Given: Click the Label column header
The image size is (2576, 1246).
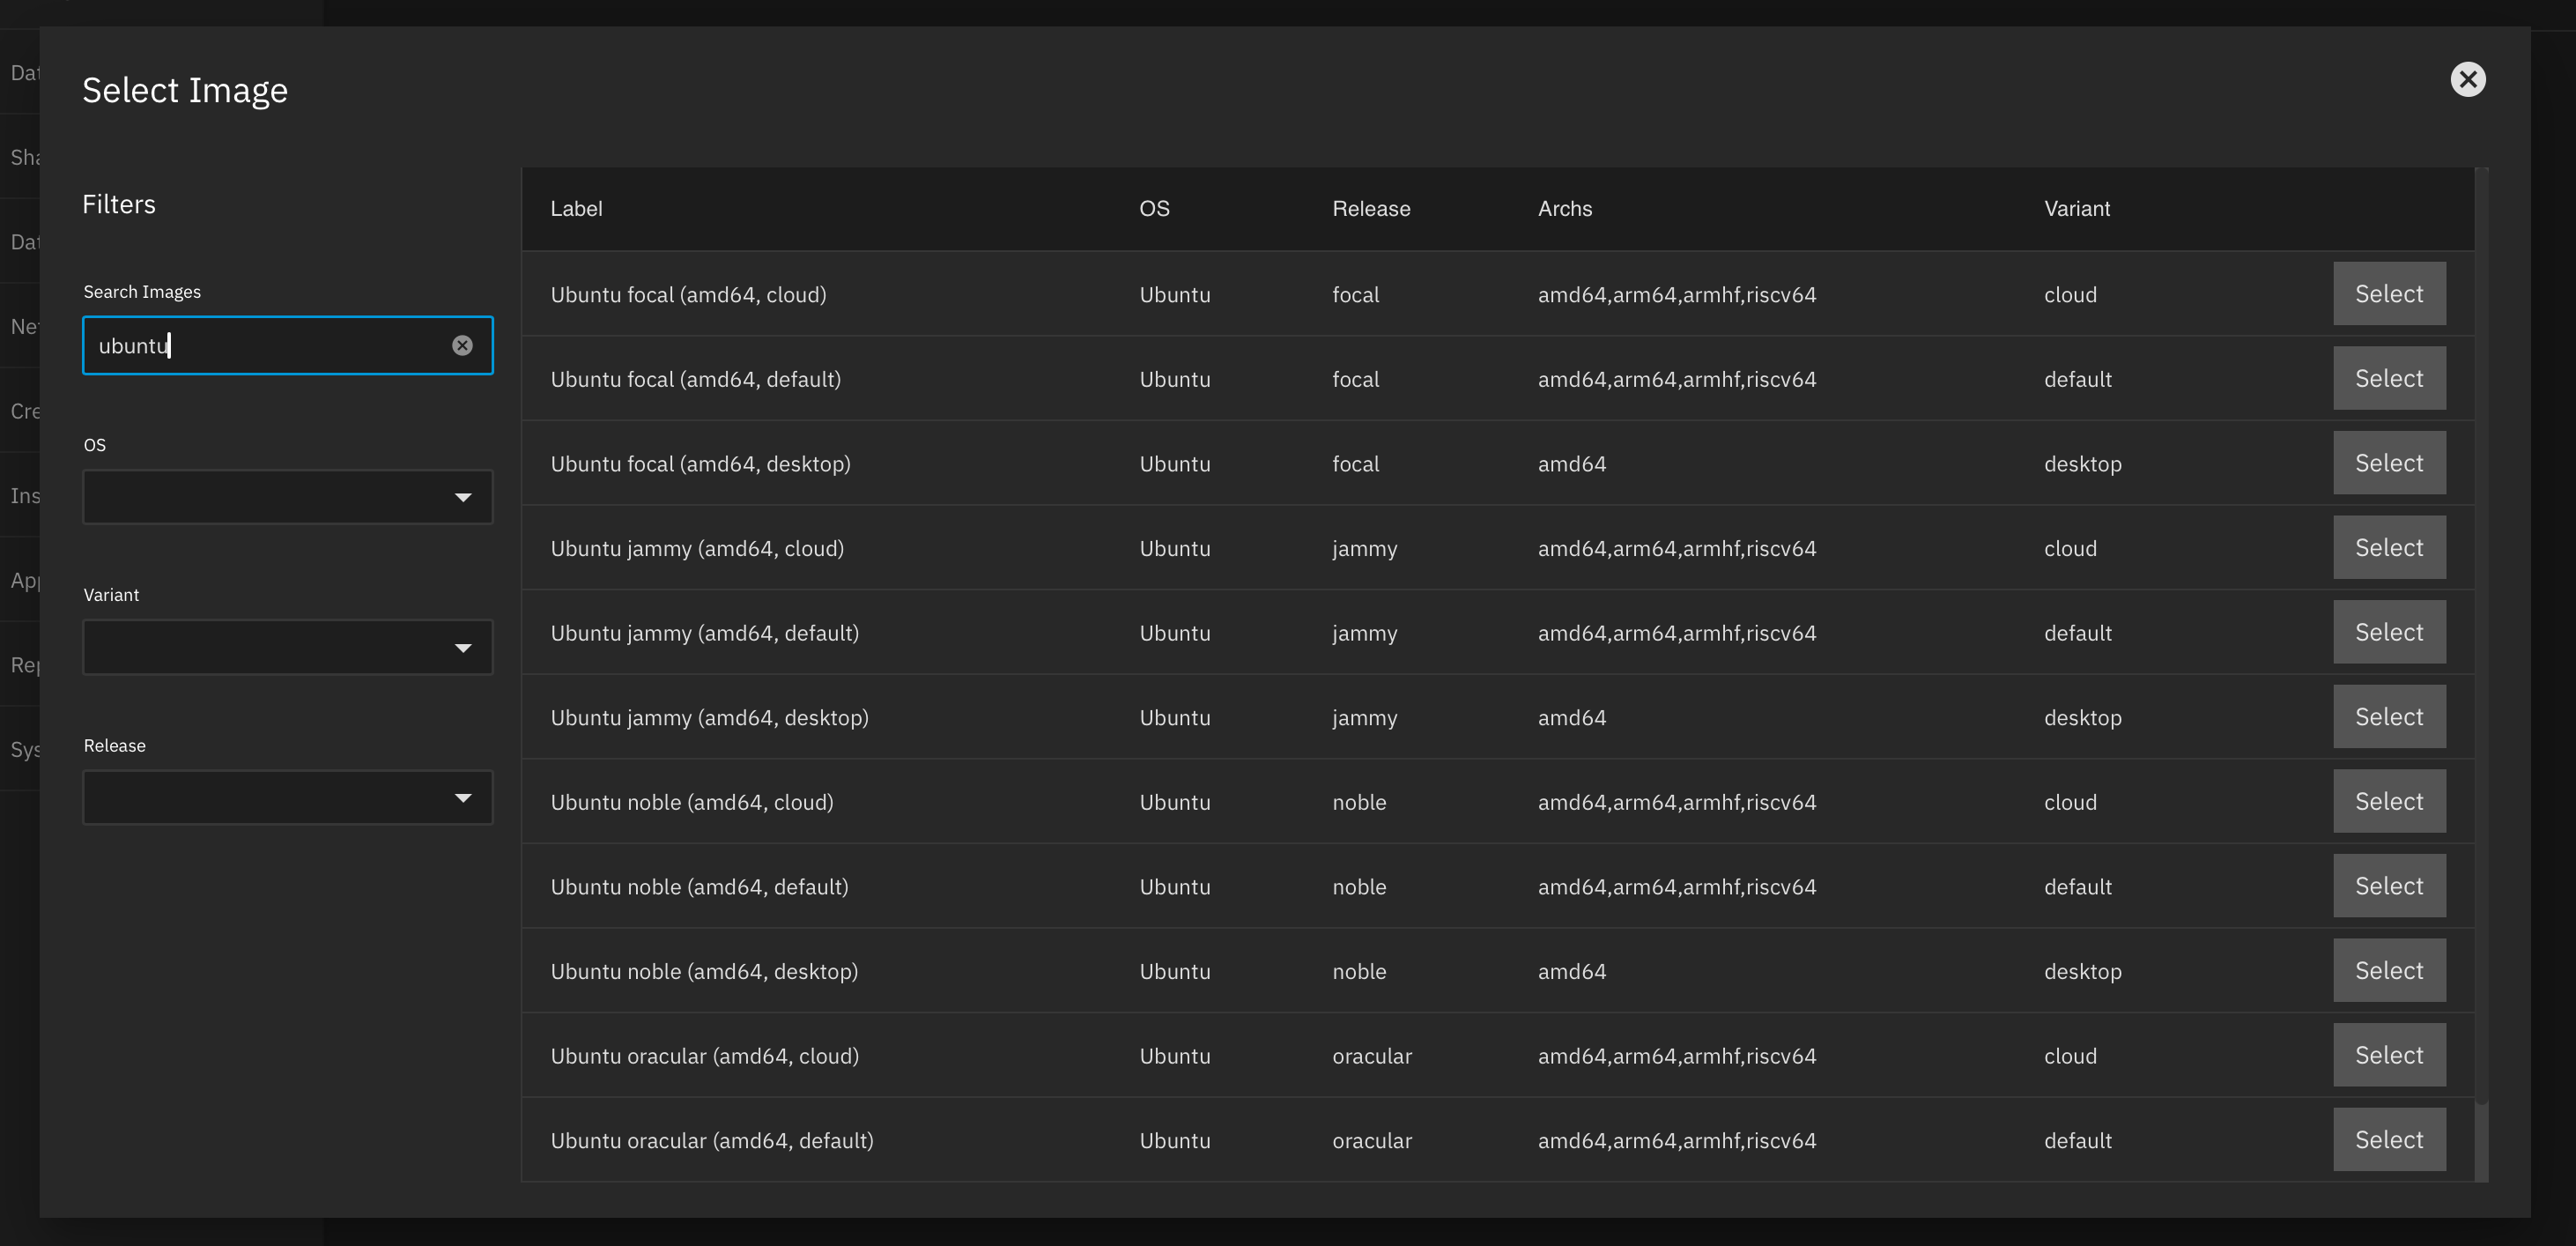Looking at the screenshot, I should [576, 209].
